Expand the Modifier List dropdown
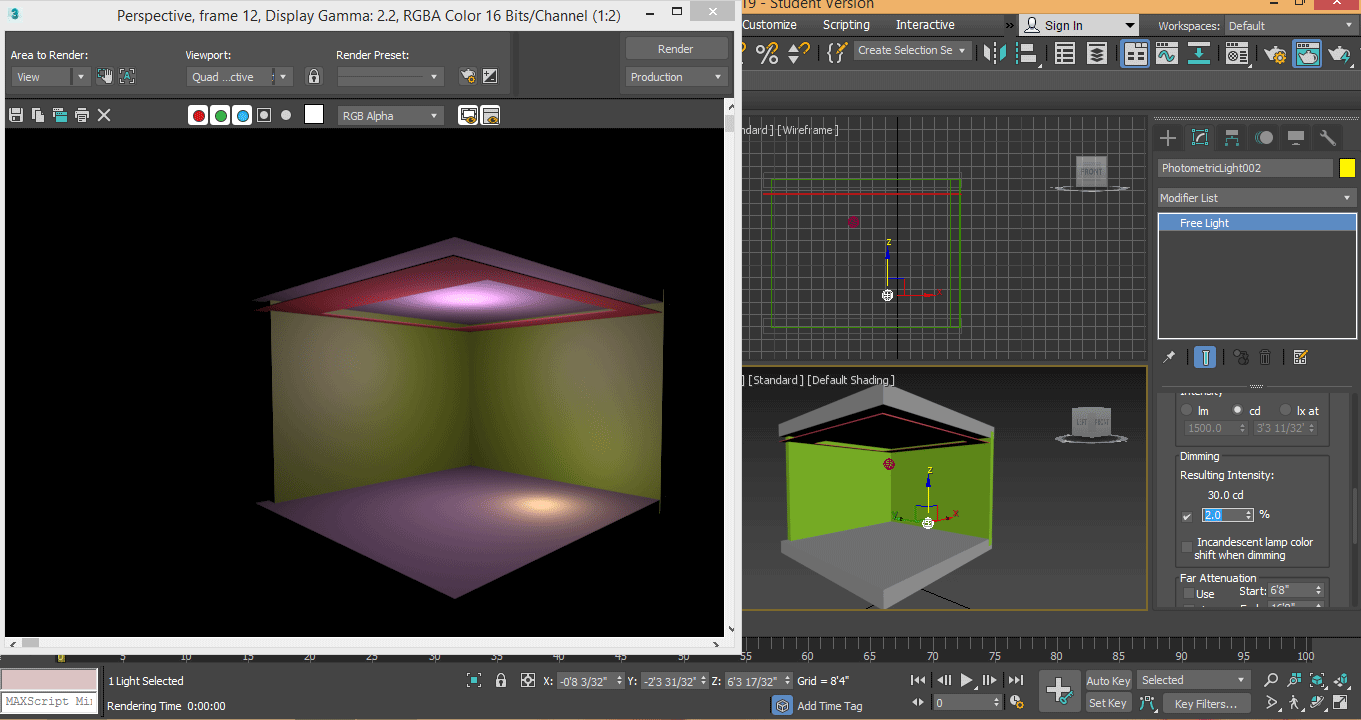Screen dimensions: 1361x720 tap(1256, 198)
